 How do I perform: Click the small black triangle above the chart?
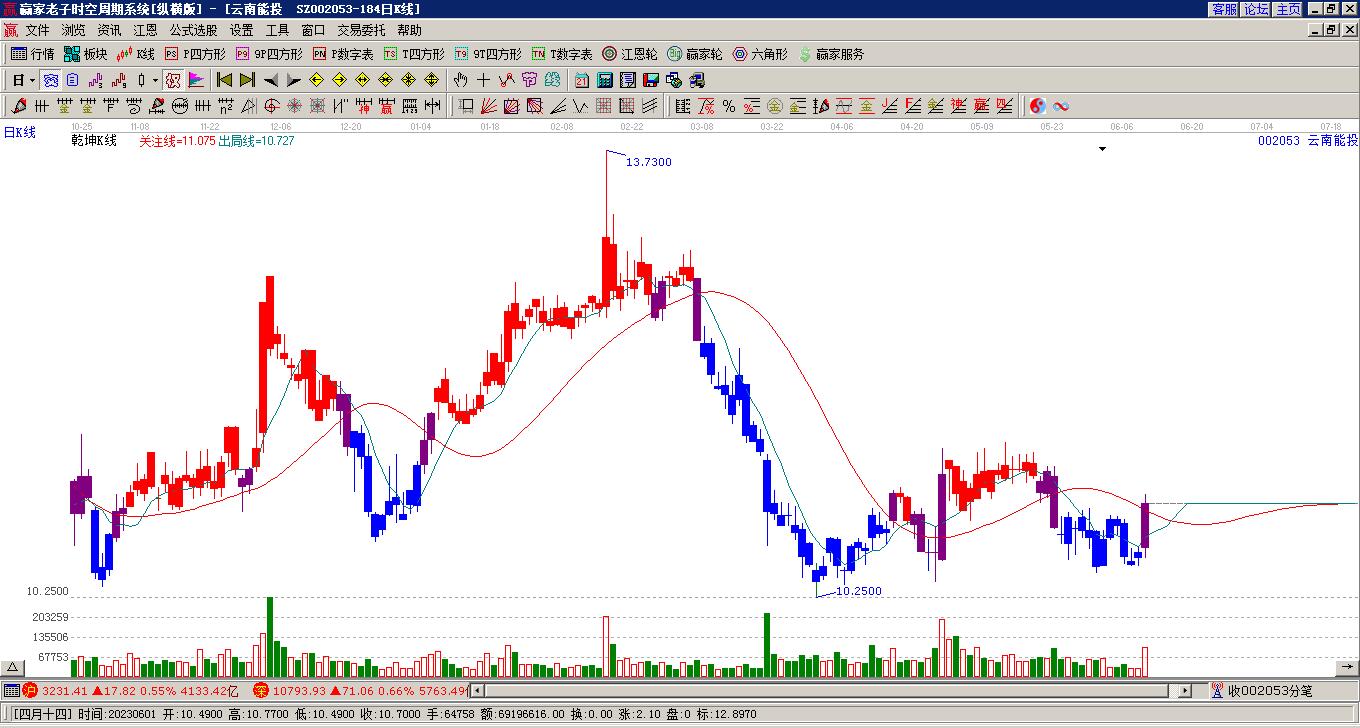tap(1103, 149)
